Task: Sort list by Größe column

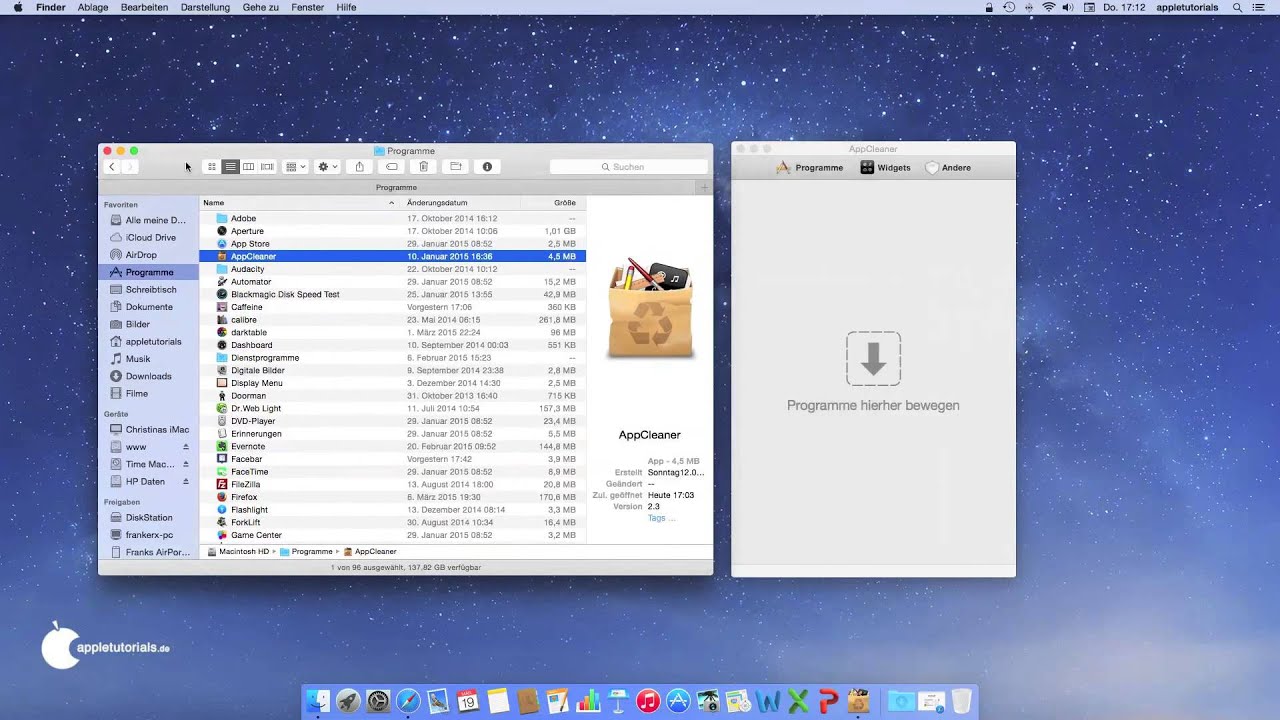Action: (552, 203)
